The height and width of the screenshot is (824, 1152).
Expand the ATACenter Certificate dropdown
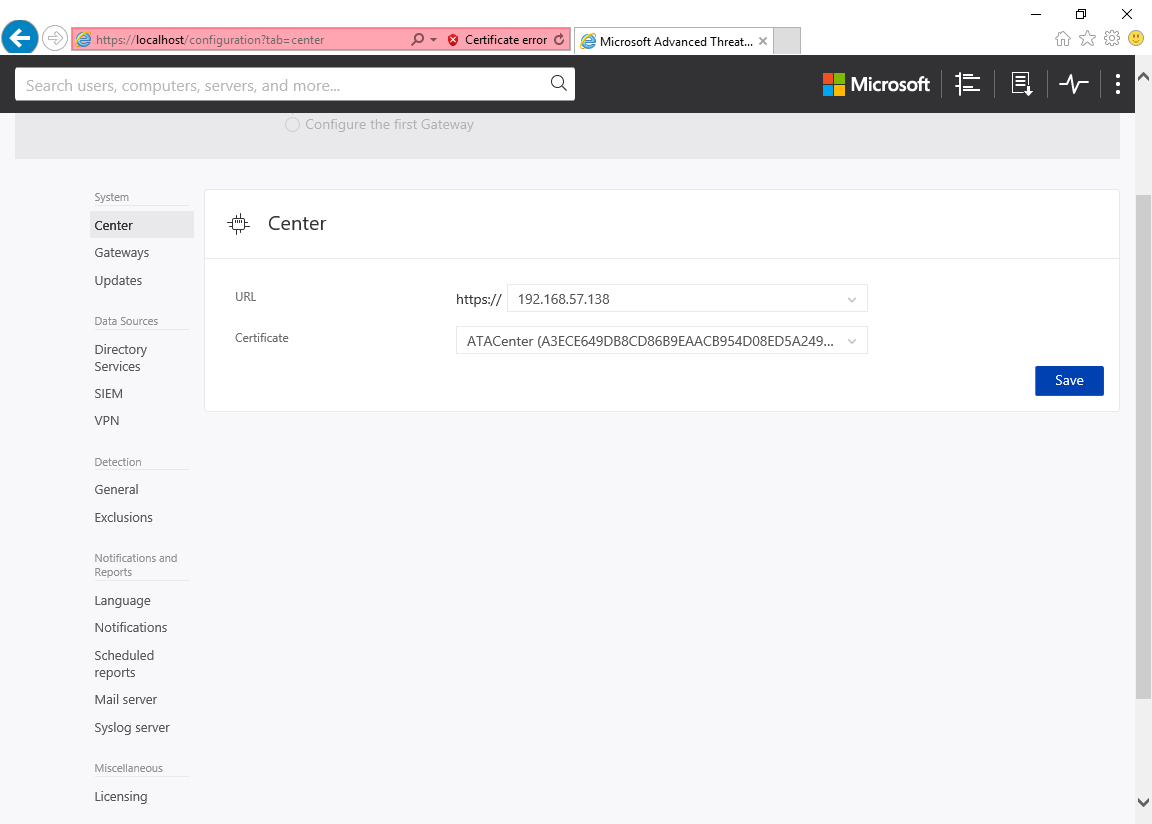coord(661,341)
